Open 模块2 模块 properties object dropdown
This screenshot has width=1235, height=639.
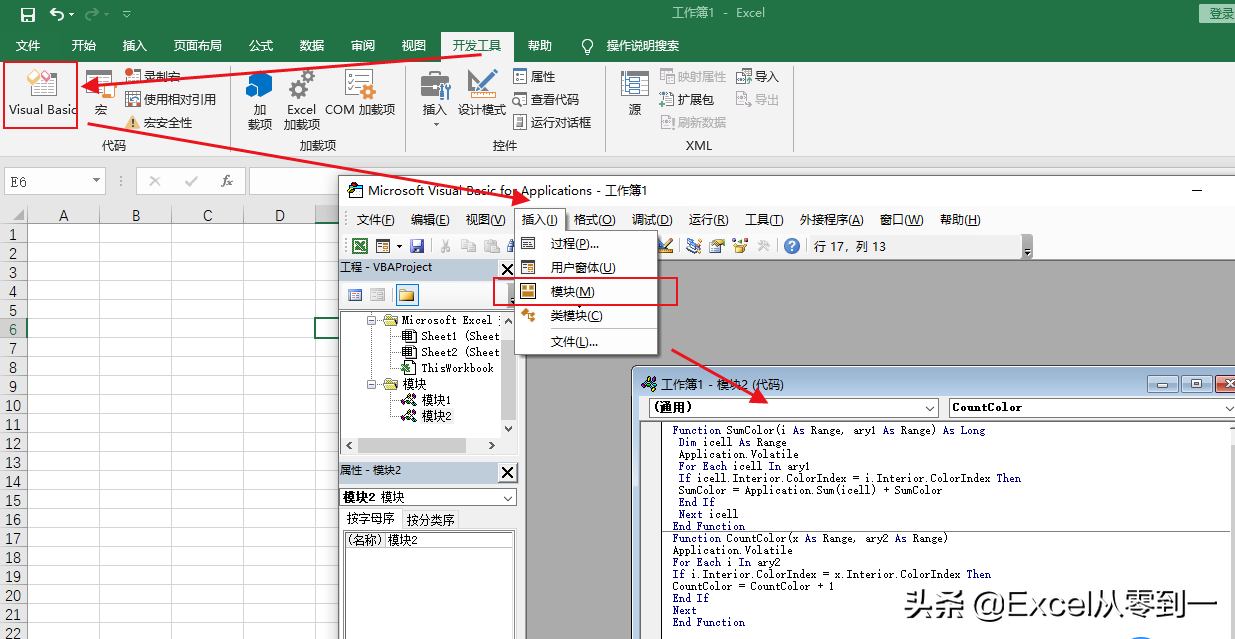click(508, 497)
